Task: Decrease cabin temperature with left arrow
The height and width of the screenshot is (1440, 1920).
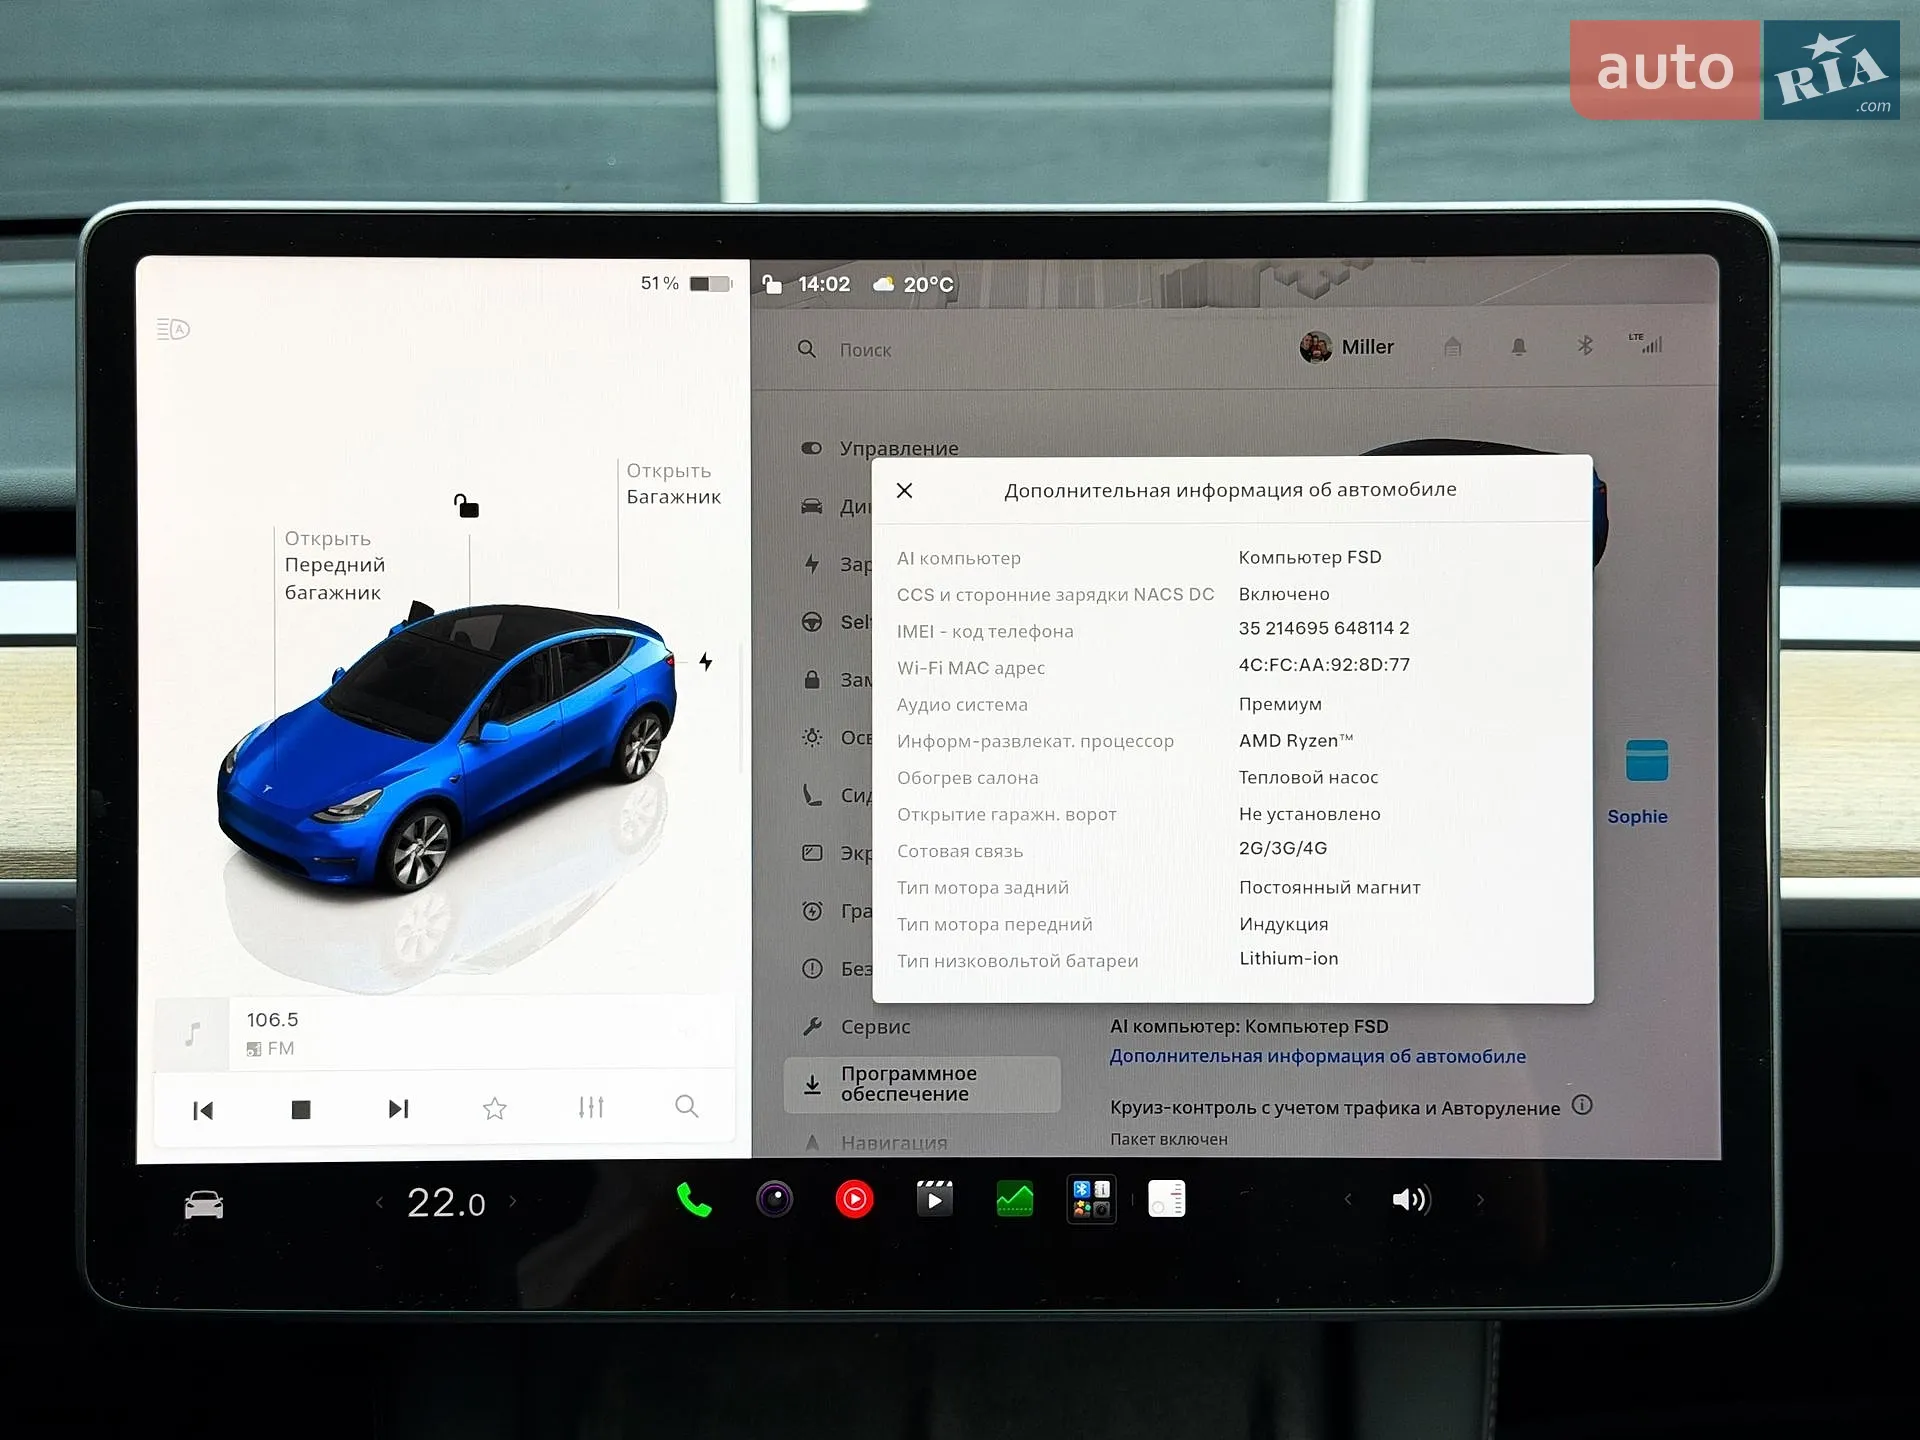Action: point(379,1202)
